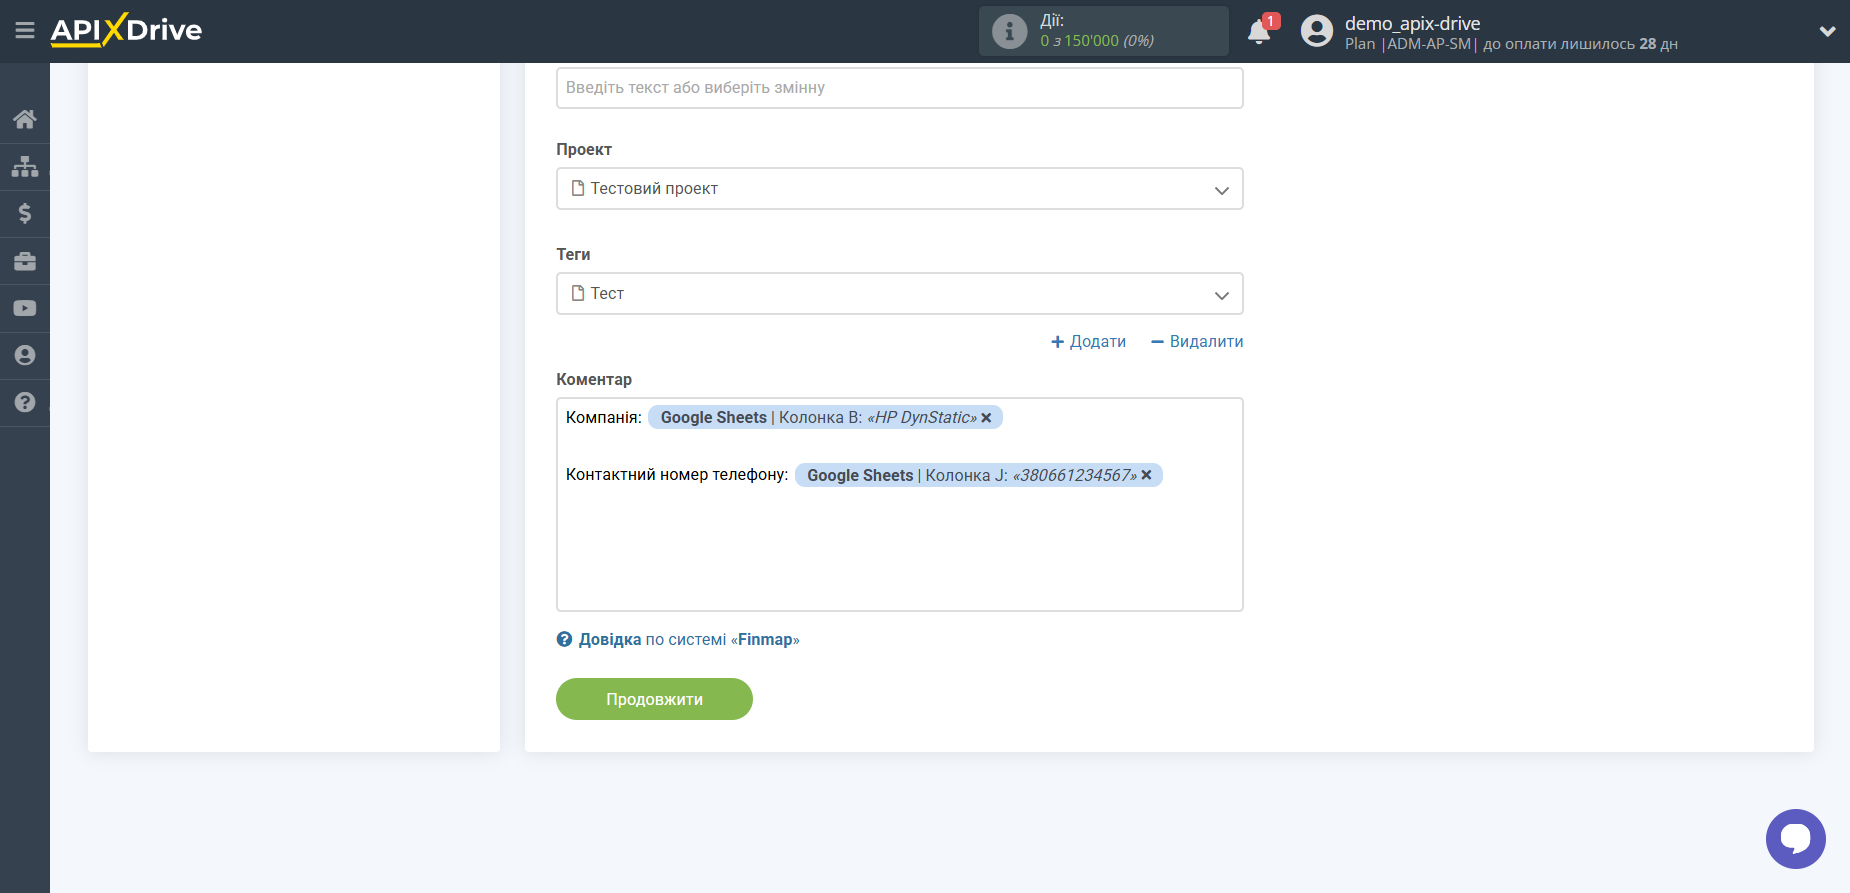Open the connections sitemap icon

pos(25,166)
